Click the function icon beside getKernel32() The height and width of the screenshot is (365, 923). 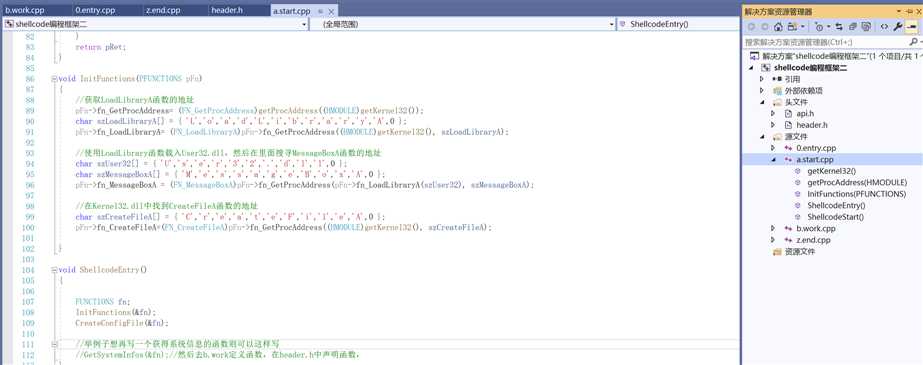click(x=798, y=171)
